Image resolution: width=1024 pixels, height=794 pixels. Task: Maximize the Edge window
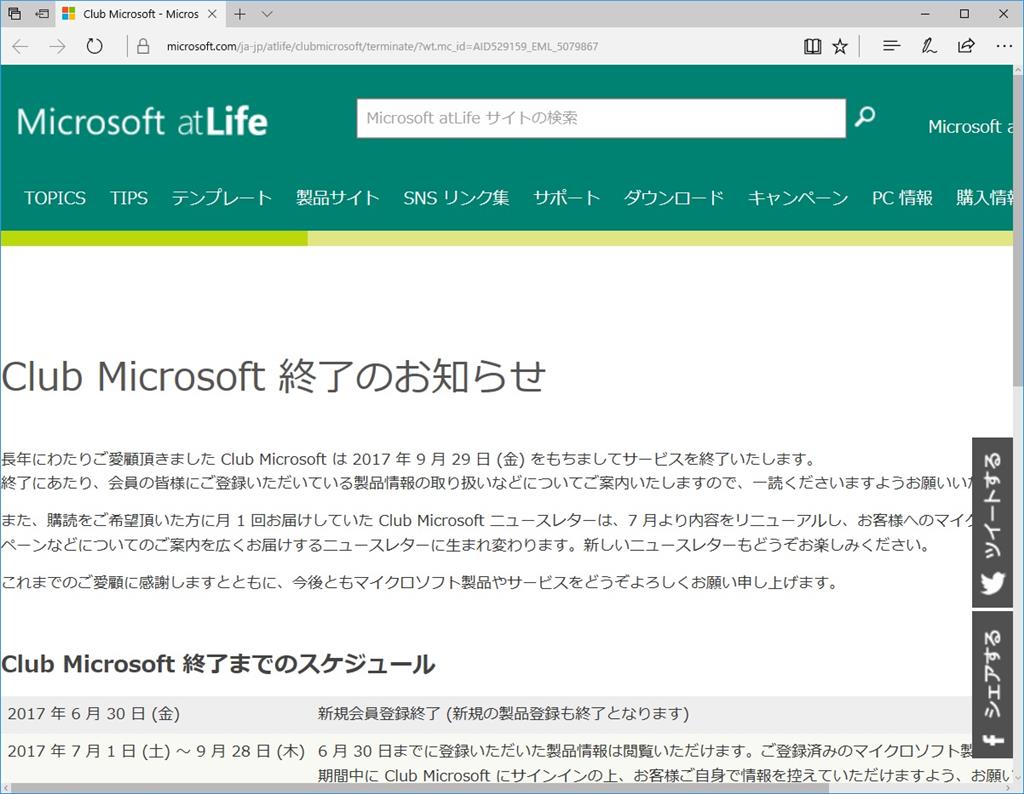click(965, 14)
